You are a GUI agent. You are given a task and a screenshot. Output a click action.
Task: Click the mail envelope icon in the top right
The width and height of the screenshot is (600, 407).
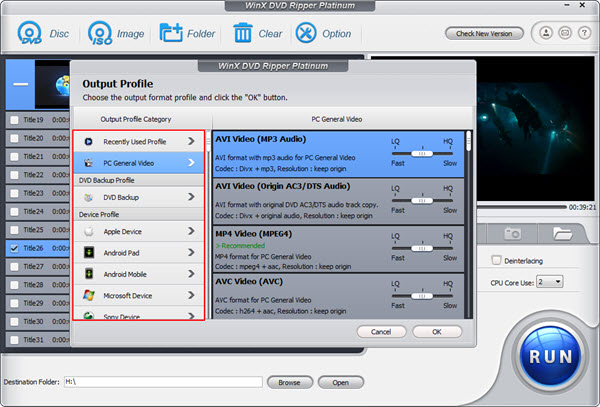coord(565,33)
